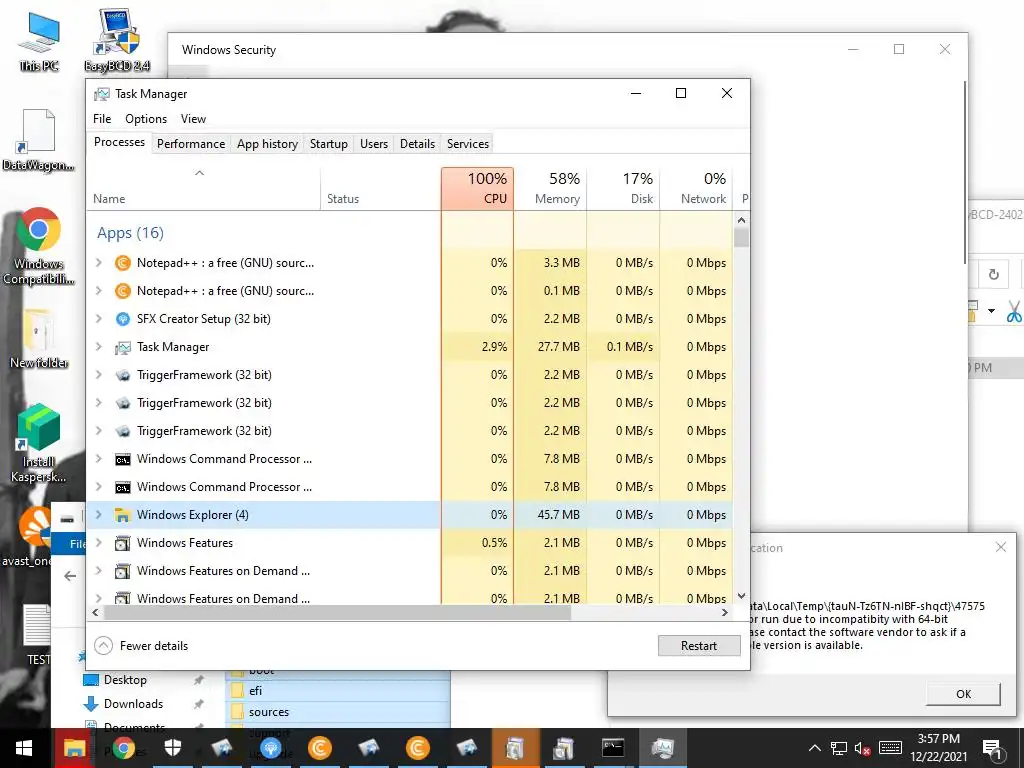1024x768 pixels.
Task: Open the touch keyboard tray icon
Action: pyautogui.click(x=890, y=748)
